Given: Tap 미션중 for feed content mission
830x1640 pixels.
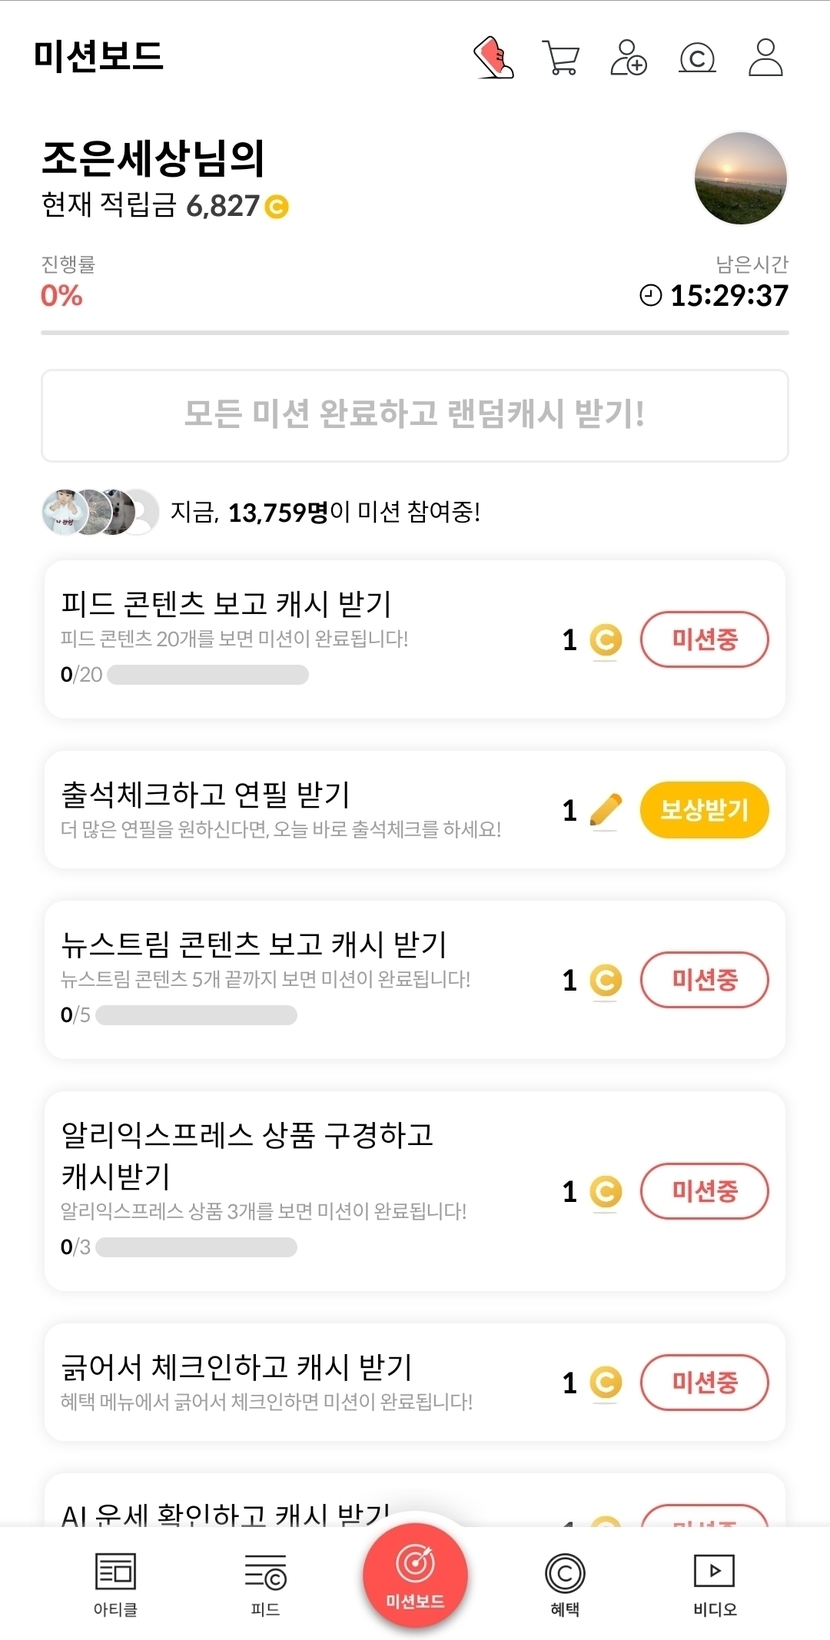Looking at the screenshot, I should tap(704, 640).
